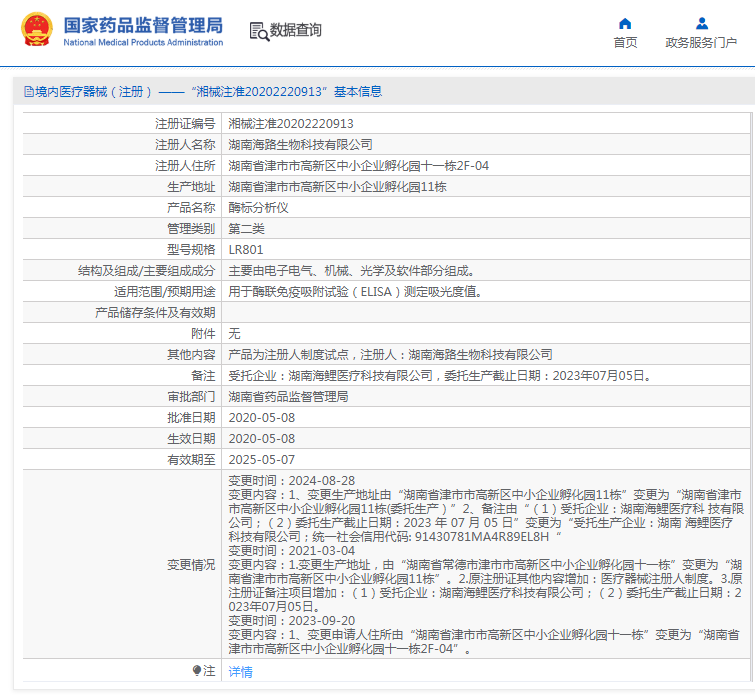Click 其他内容 value 产品为注册人制度试点

pyautogui.click(x=390, y=355)
